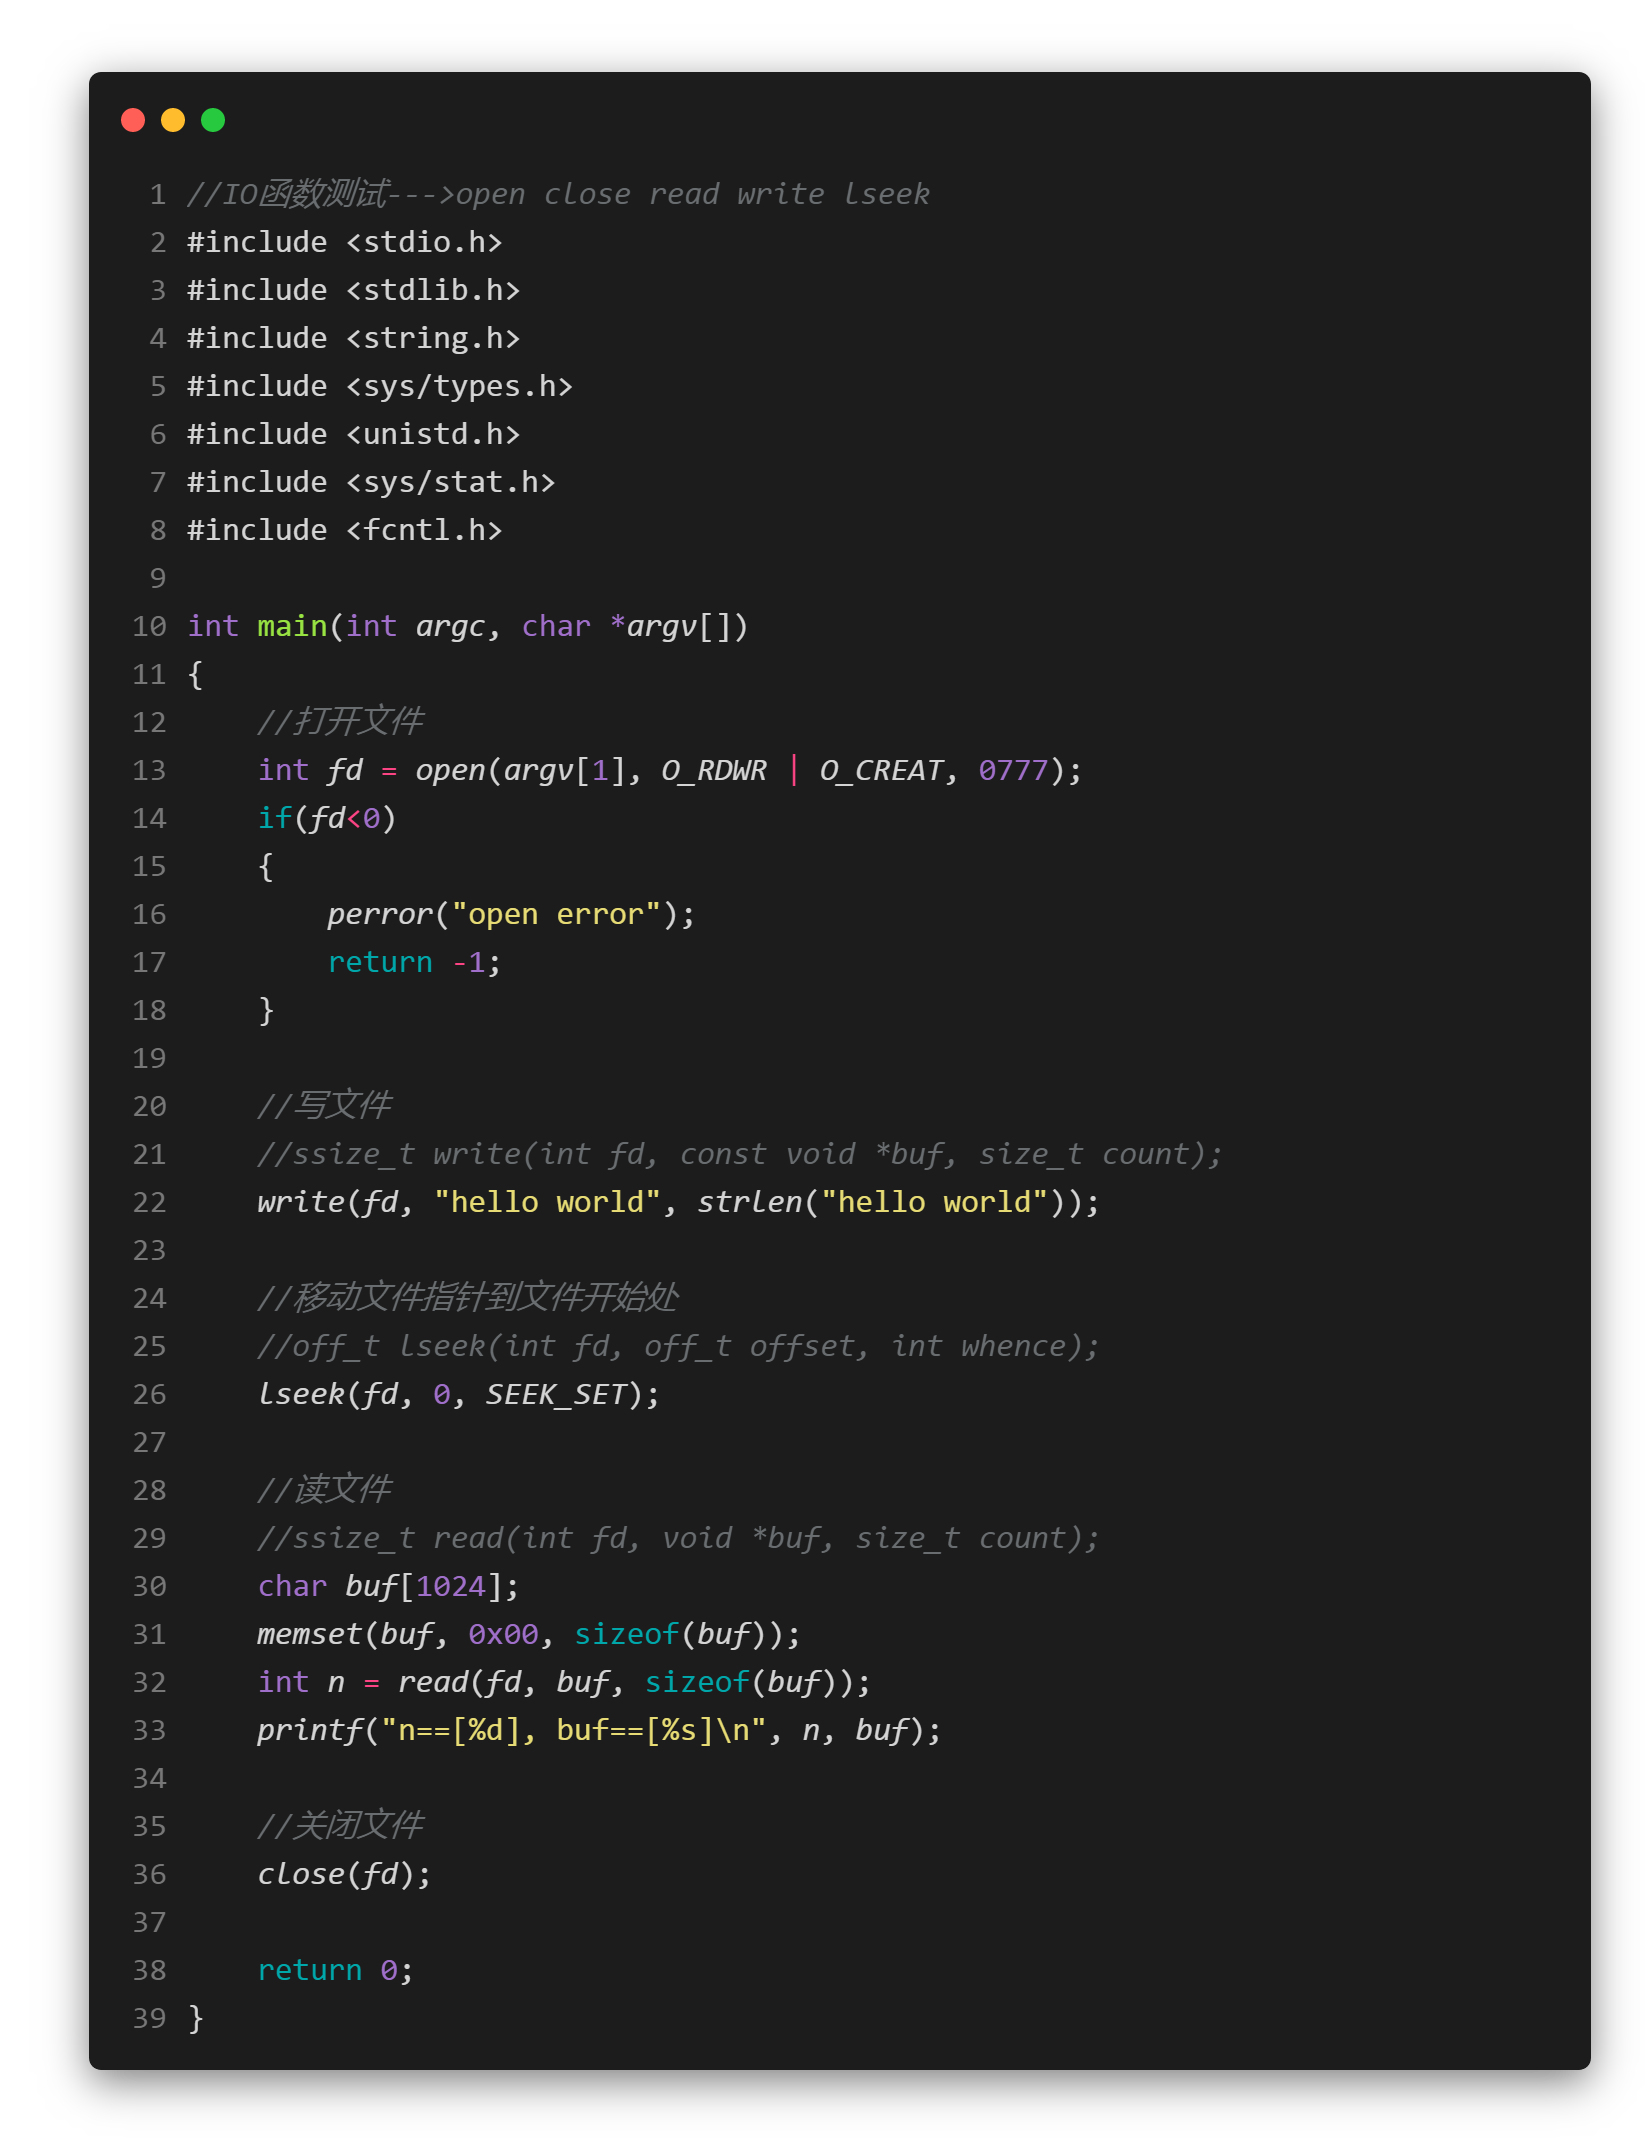Screen dimensions: 1645x2142
Task: Click the yellow minimize window dot
Action: (173, 120)
